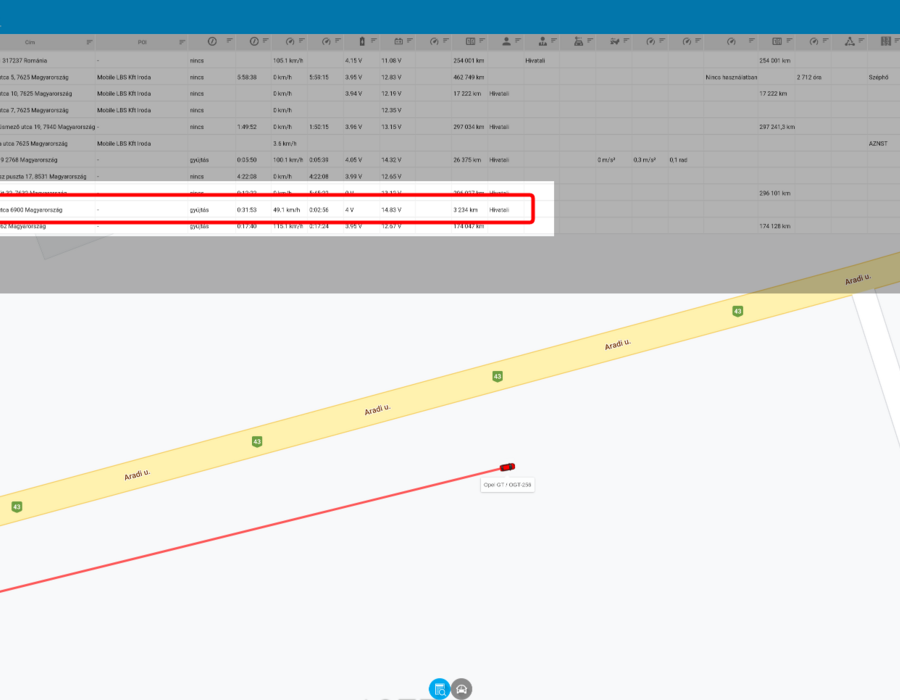Screen dimensions: 900x700
Task: Click the AZNST cell
Action: pyautogui.click(x=878, y=143)
